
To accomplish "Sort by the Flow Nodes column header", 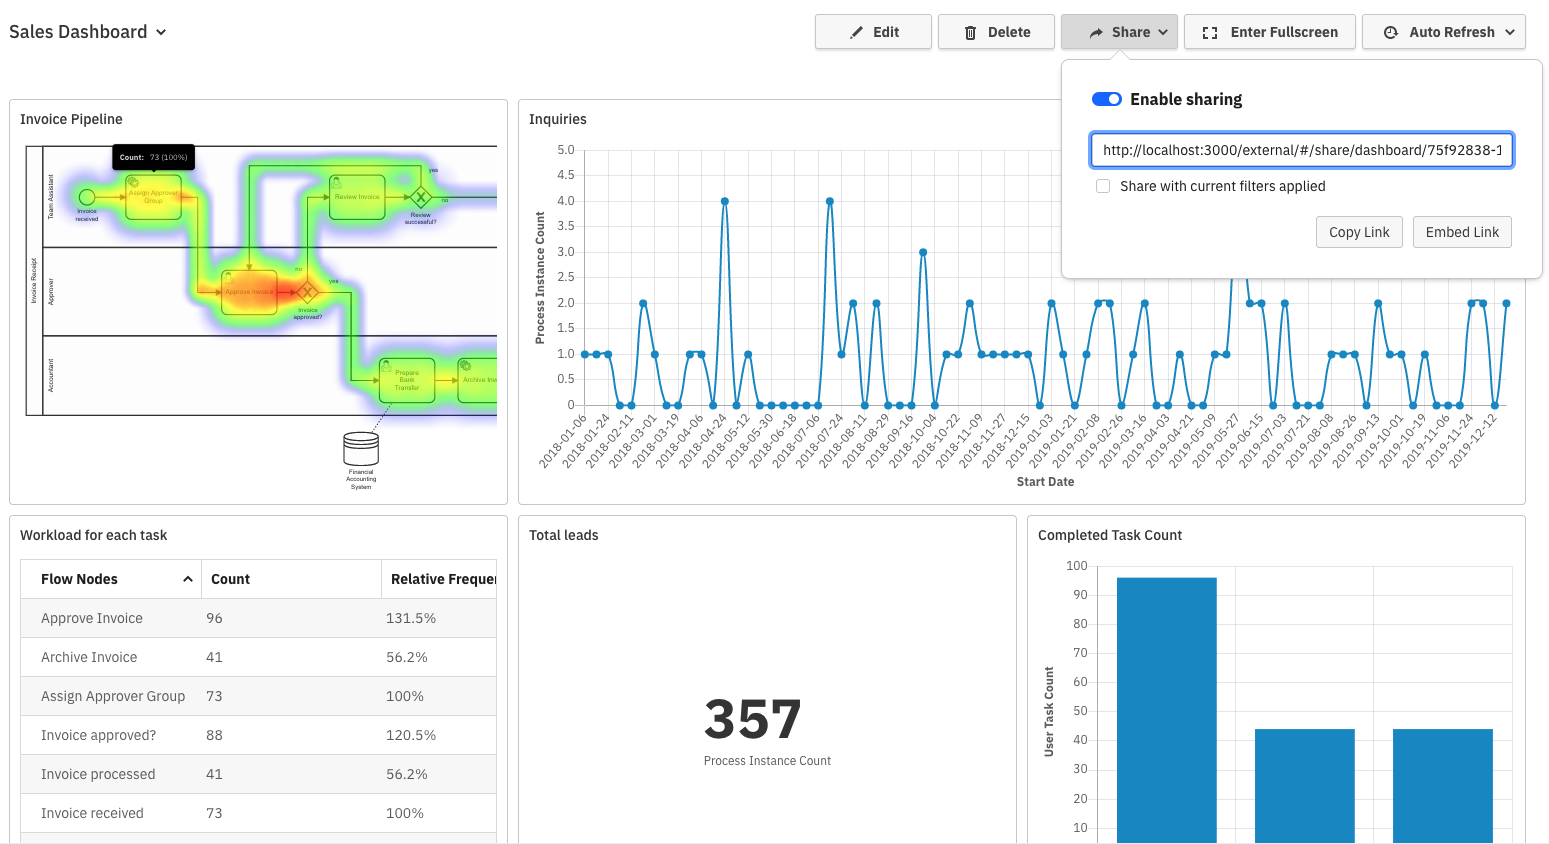I will point(80,579).
